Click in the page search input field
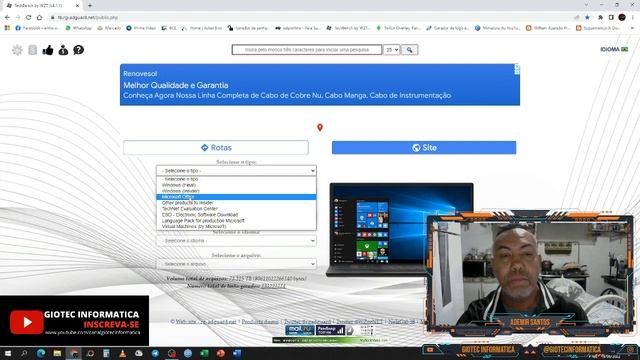This screenshot has height=360, width=640. pyautogui.click(x=307, y=50)
